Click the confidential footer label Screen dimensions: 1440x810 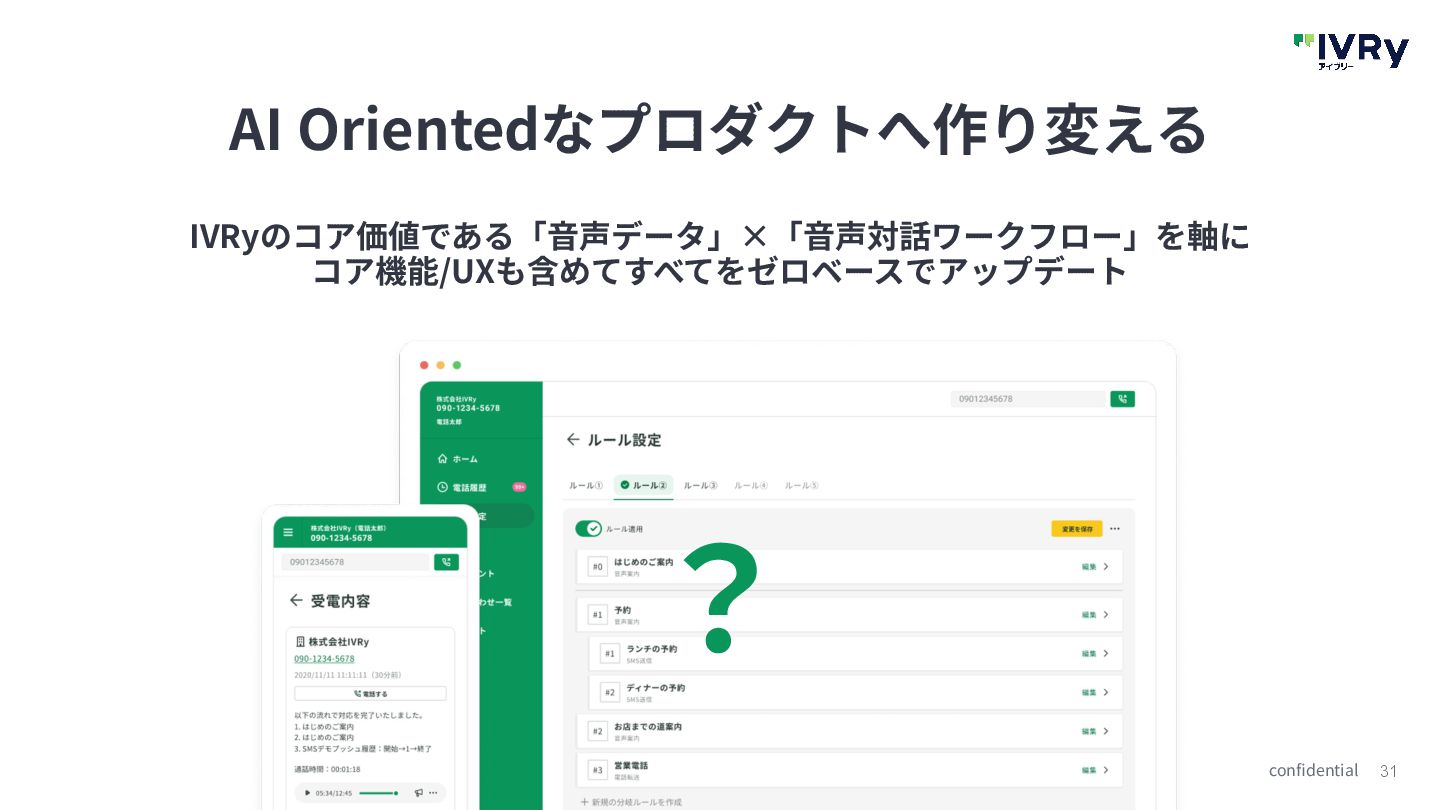click(1313, 770)
